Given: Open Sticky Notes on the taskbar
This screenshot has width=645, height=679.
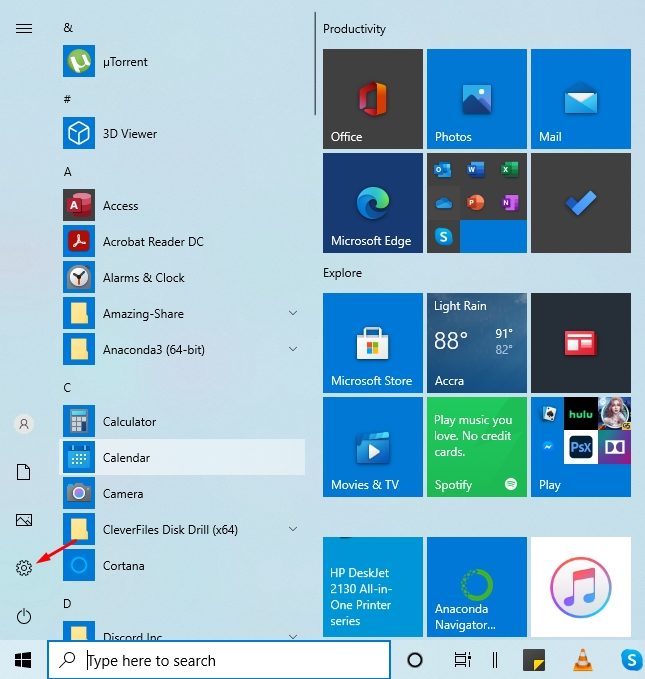Looking at the screenshot, I should (x=534, y=660).
